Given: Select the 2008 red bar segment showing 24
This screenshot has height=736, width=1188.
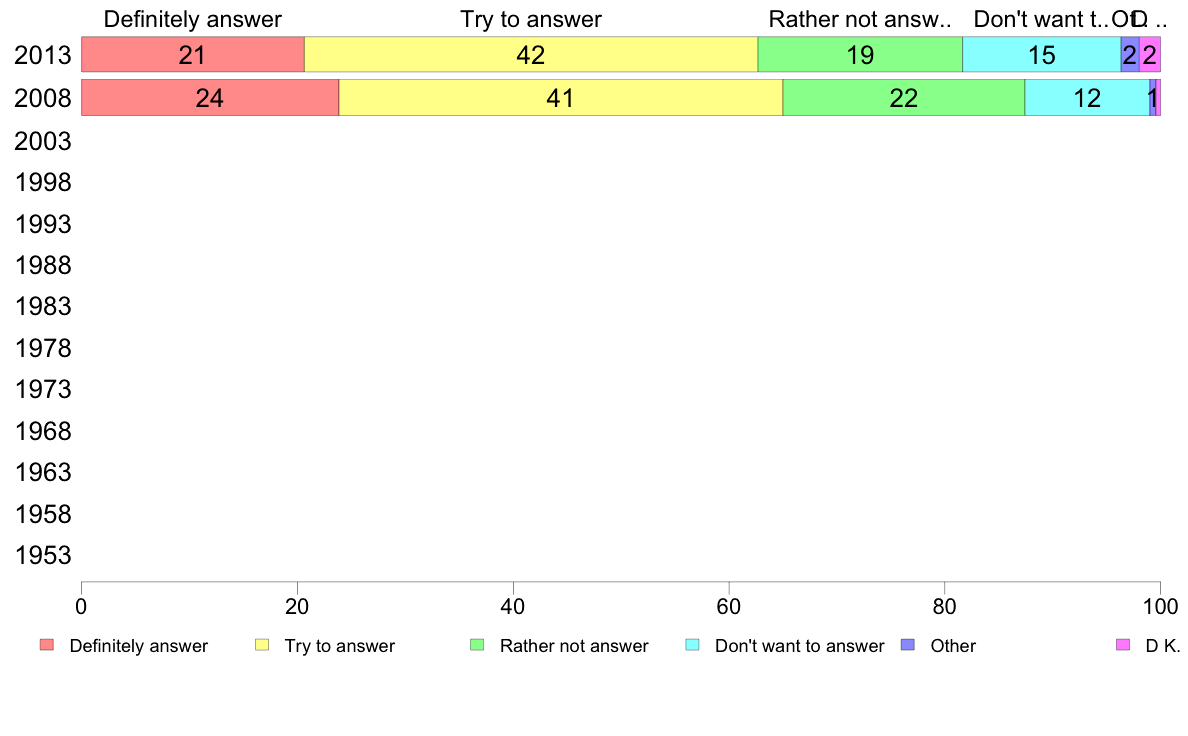Looking at the screenshot, I should tap(210, 98).
